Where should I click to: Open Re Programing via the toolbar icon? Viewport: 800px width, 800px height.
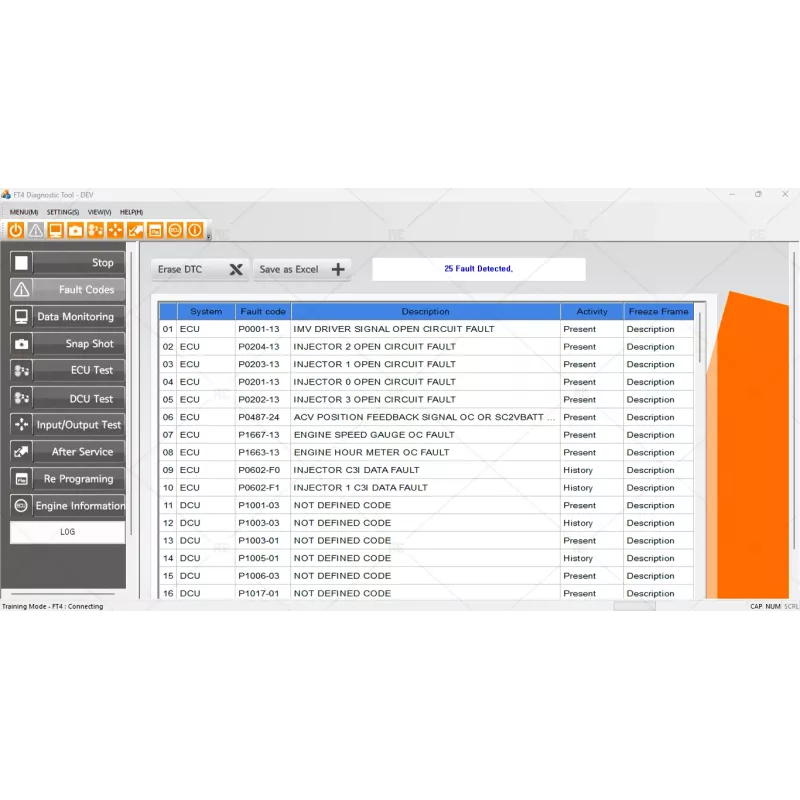(155, 230)
